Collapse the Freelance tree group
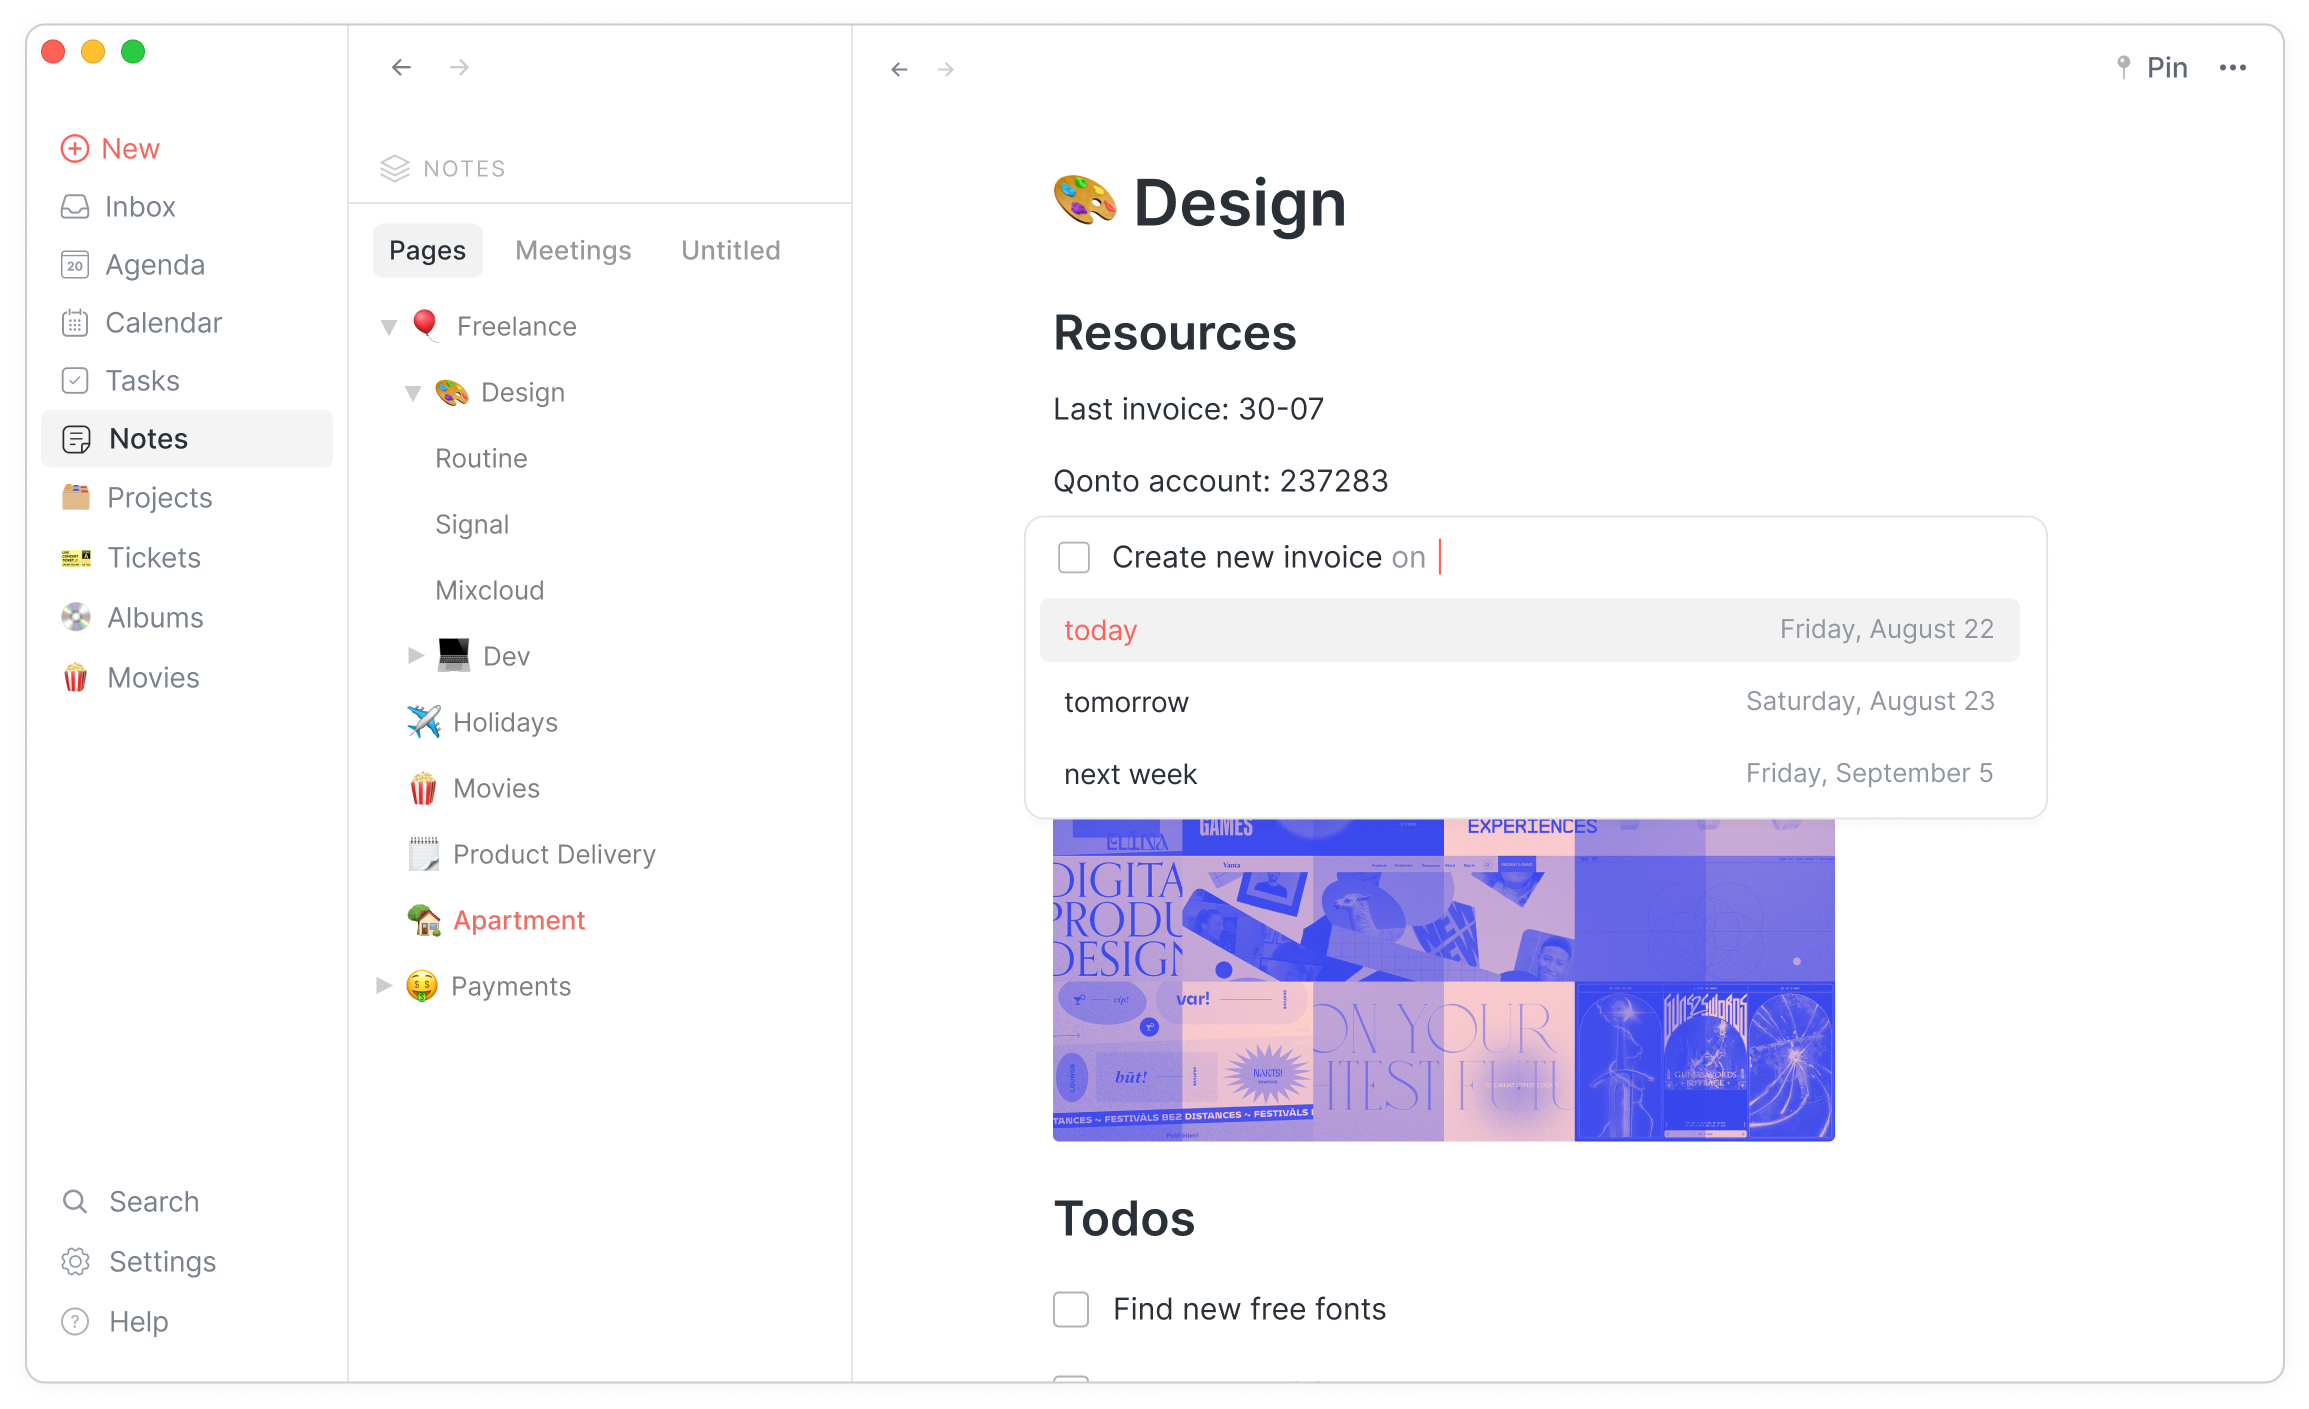Screen dimensions: 2309x1409 (x=389, y=327)
